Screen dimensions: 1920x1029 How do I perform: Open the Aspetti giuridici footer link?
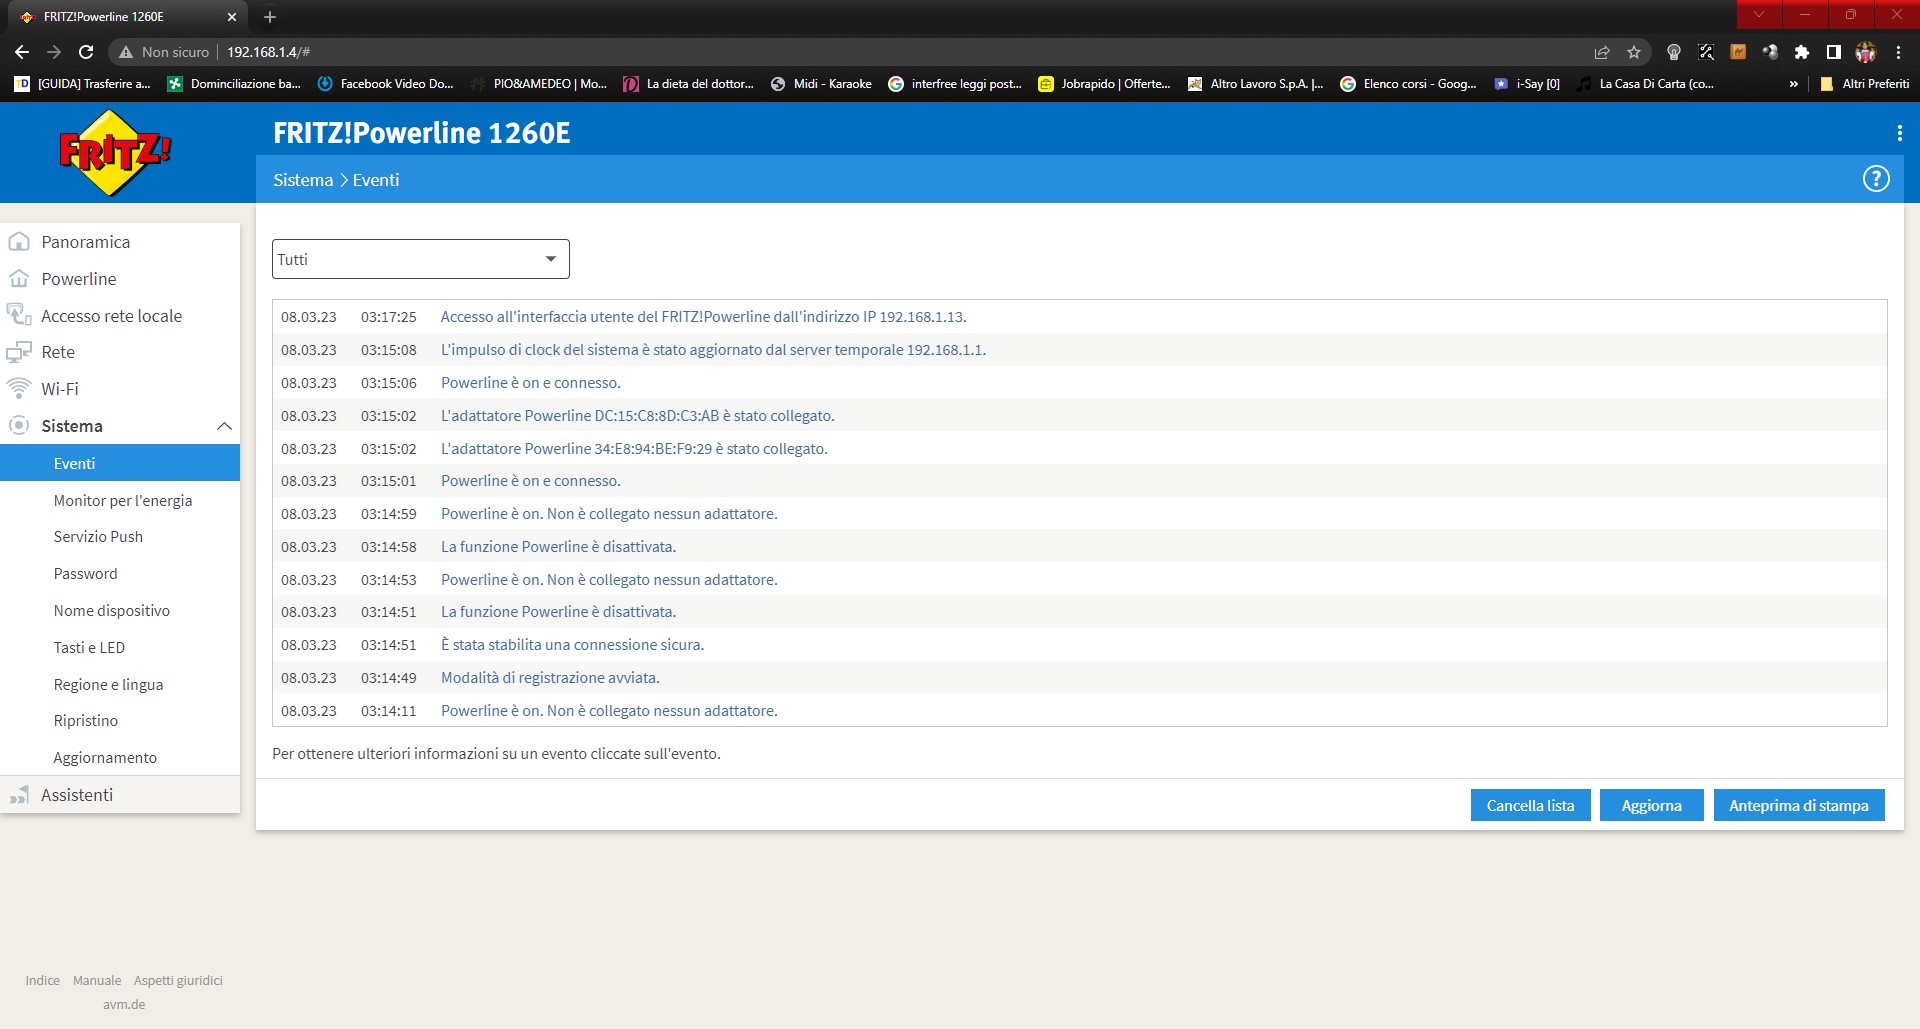[178, 980]
